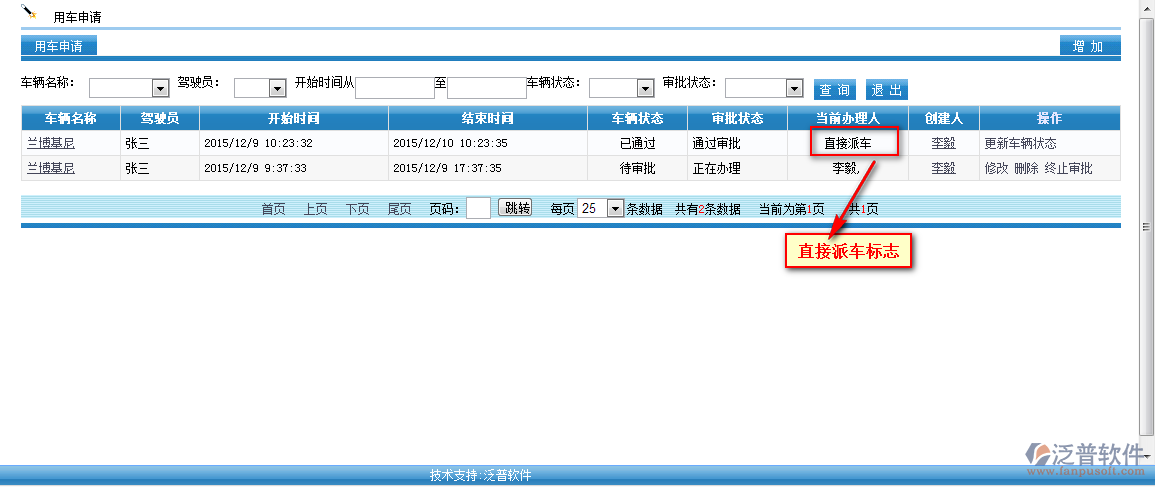Click the 增加 button

click(1088, 46)
